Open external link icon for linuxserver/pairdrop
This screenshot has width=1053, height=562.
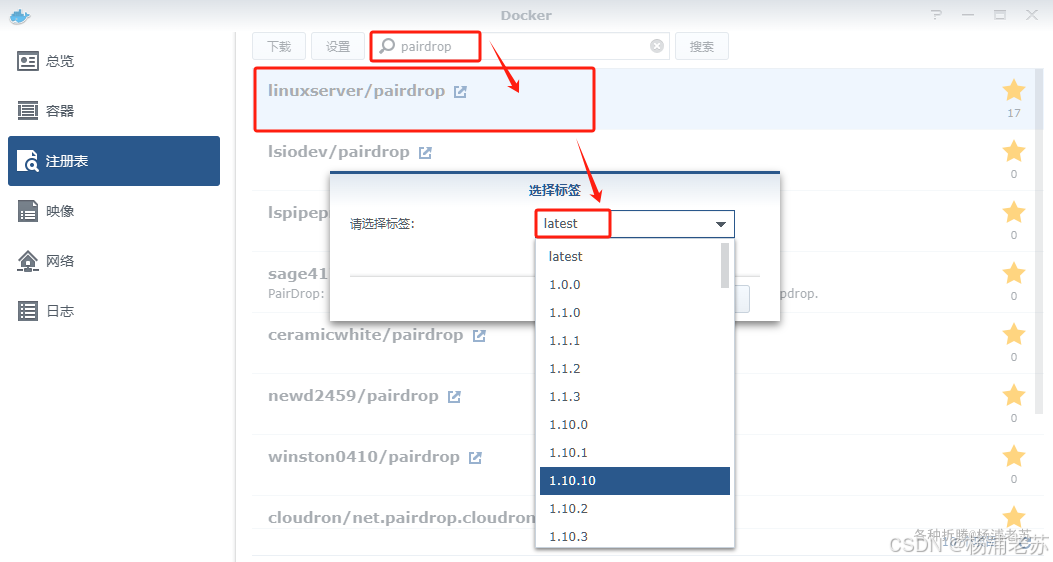point(460,92)
